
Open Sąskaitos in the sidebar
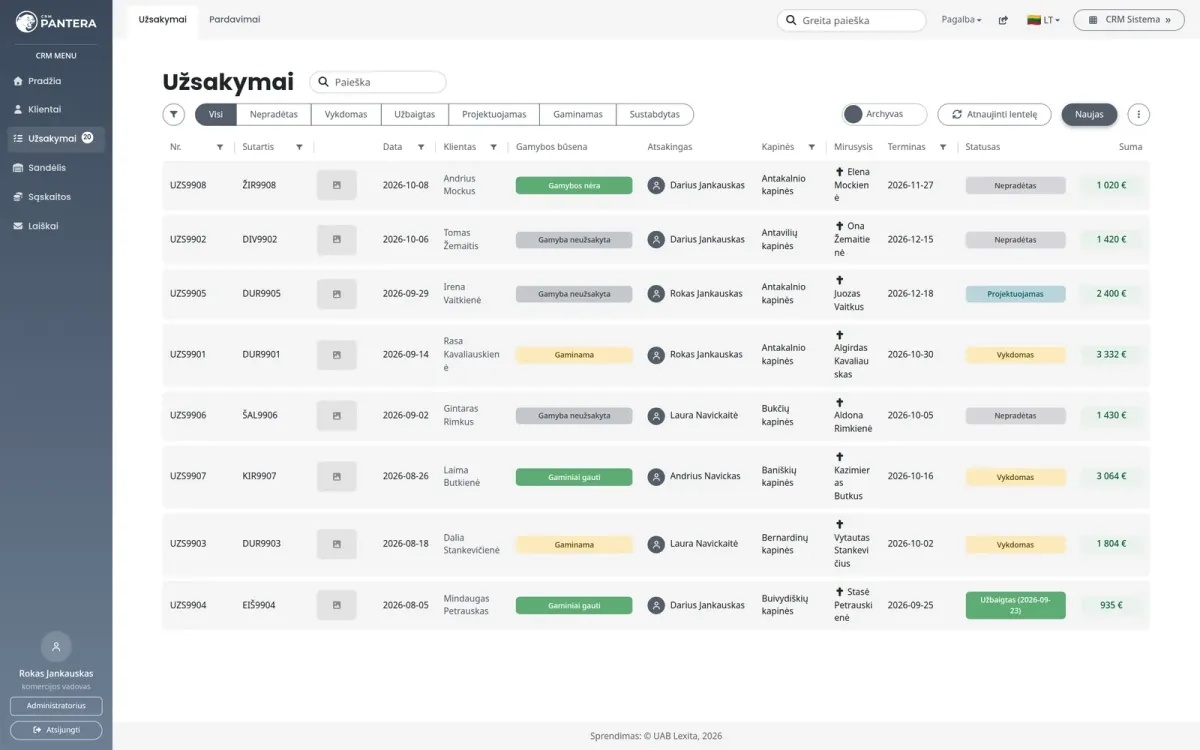click(x=56, y=197)
